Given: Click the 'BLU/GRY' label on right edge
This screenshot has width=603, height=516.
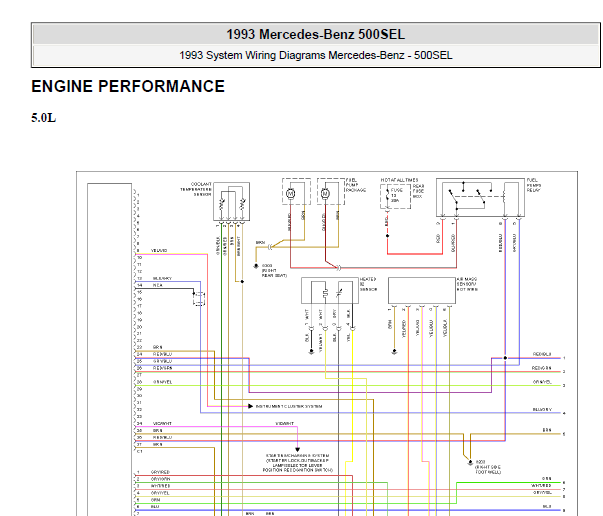Looking at the screenshot, I should click(x=542, y=409).
